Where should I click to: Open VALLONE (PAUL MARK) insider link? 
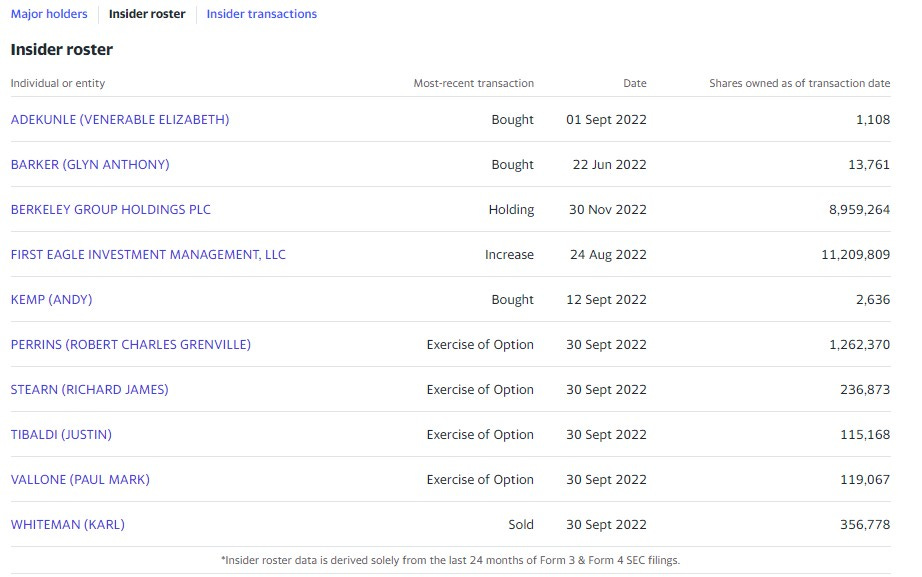pos(80,479)
